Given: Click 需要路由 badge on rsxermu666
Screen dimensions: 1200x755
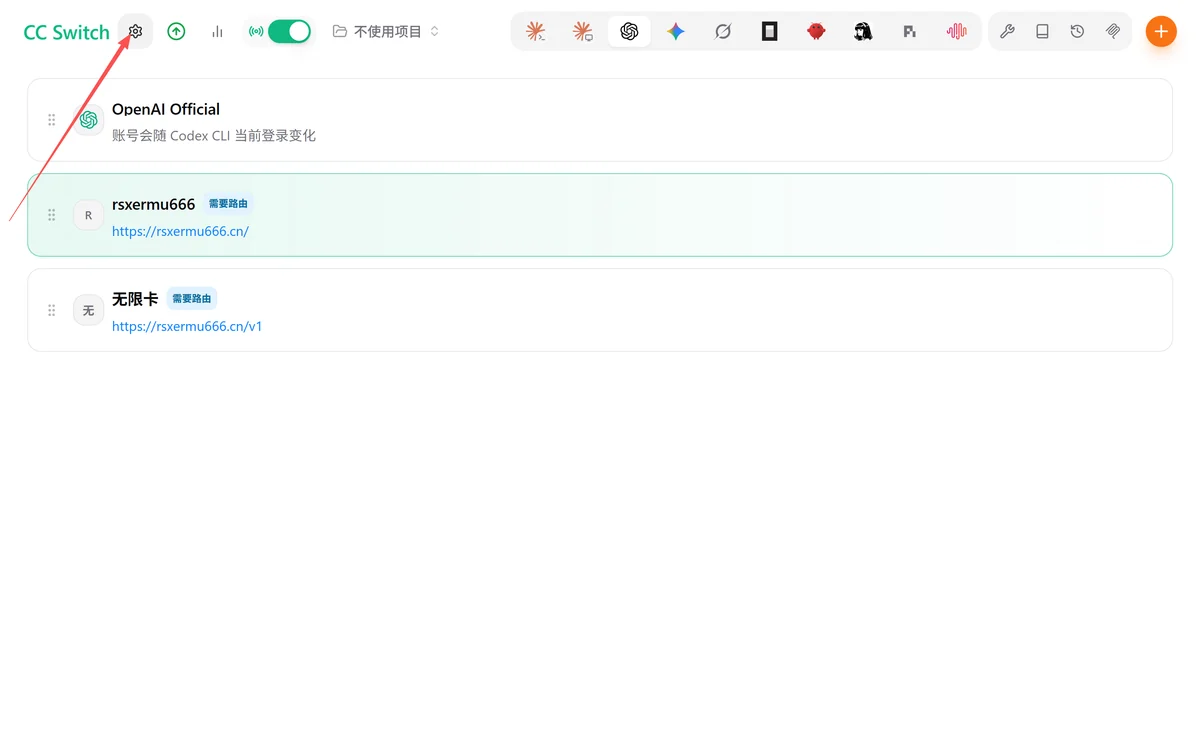Looking at the screenshot, I should click(228, 204).
